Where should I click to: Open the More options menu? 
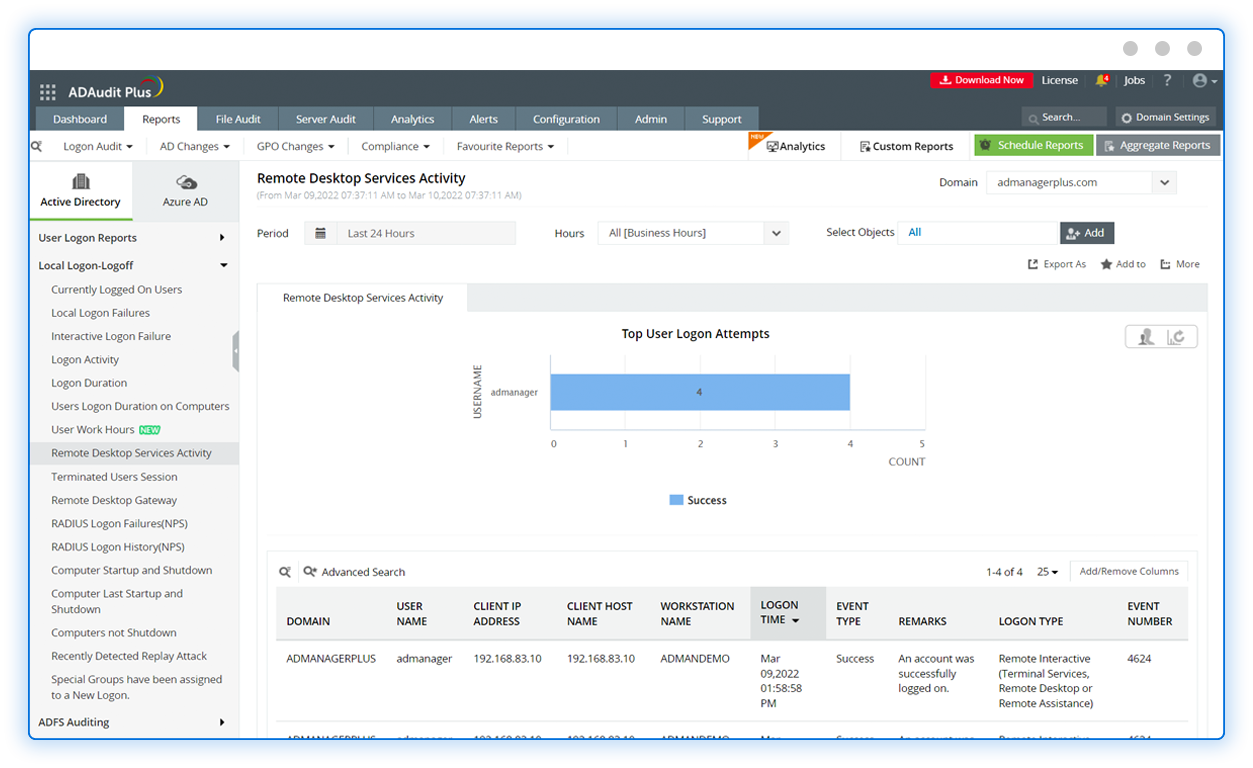click(x=1180, y=264)
